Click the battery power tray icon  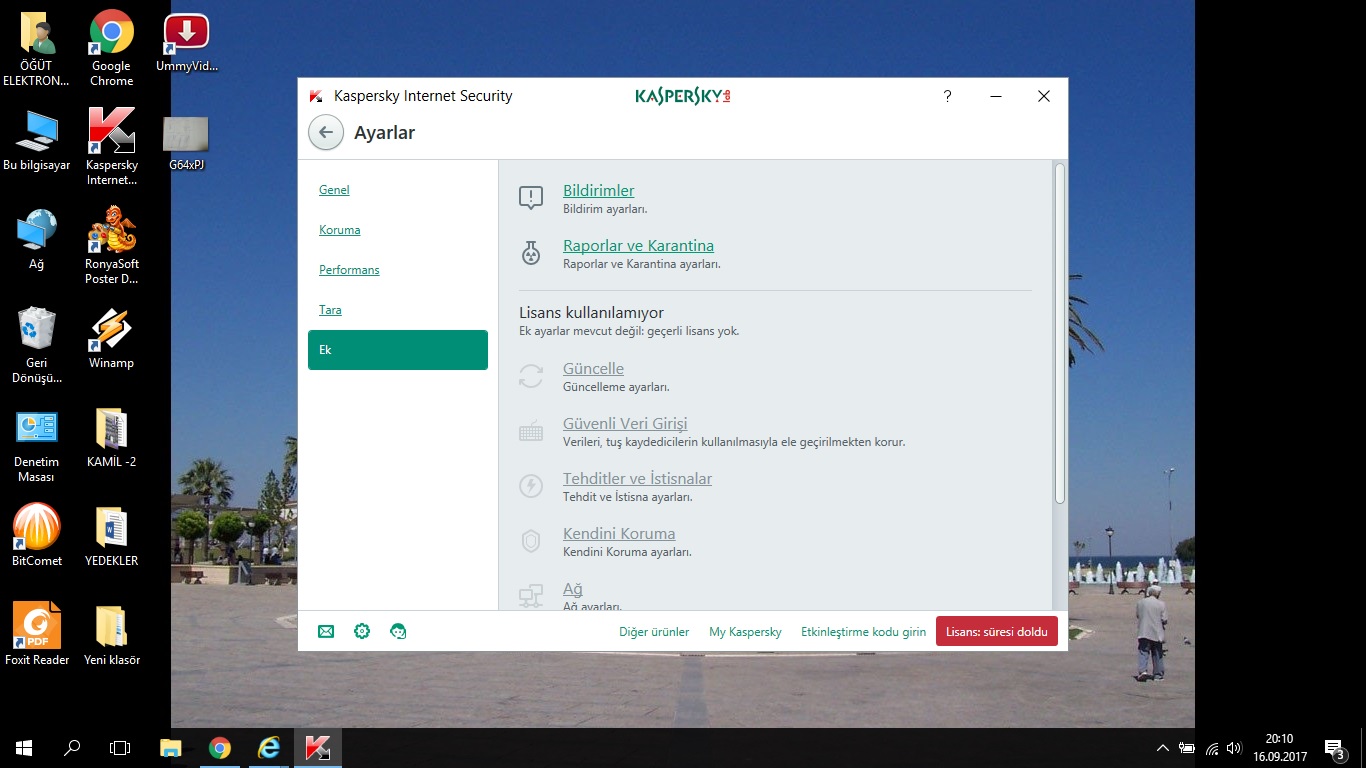click(x=1187, y=748)
